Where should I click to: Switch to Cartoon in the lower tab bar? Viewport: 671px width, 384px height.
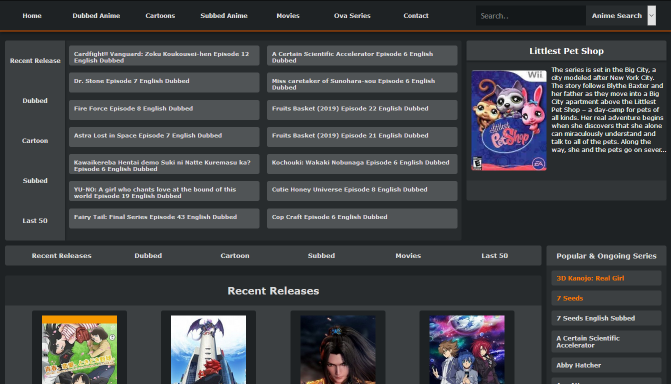pyautogui.click(x=235, y=256)
